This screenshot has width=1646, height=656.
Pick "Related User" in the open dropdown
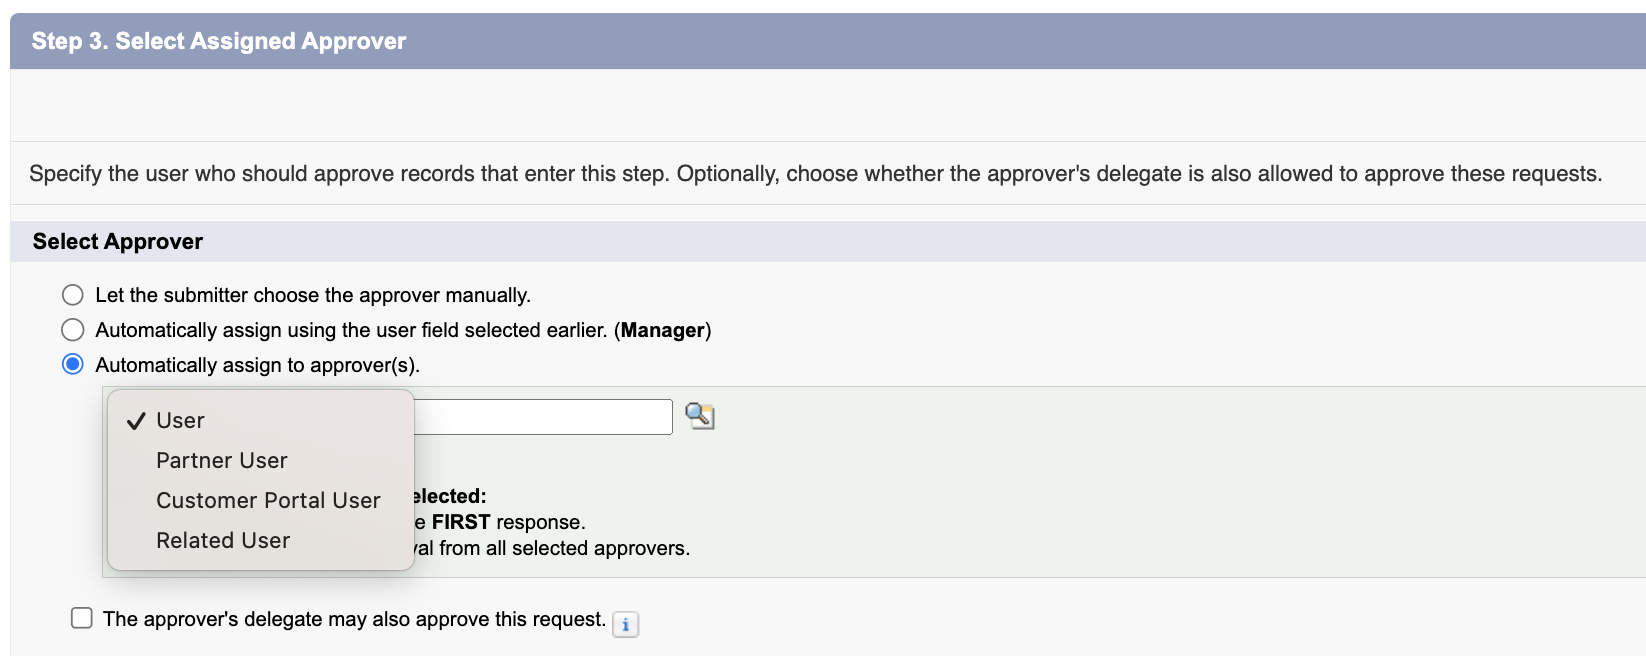[x=222, y=540]
